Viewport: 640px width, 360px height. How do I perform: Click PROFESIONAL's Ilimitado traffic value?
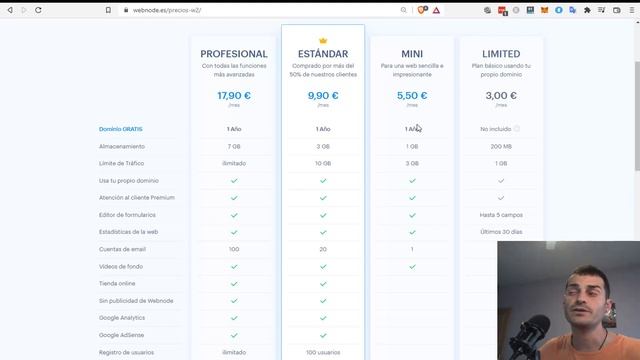234,163
